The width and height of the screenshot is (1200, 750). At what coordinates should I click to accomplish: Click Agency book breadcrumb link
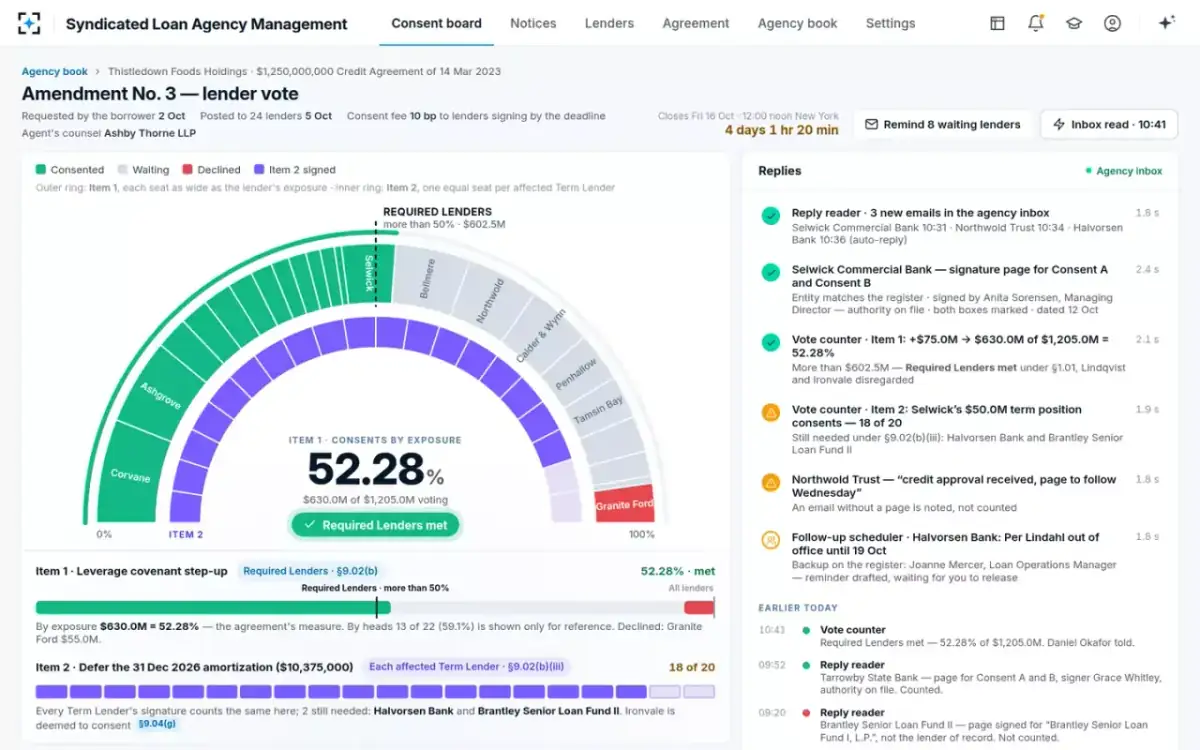coord(55,72)
